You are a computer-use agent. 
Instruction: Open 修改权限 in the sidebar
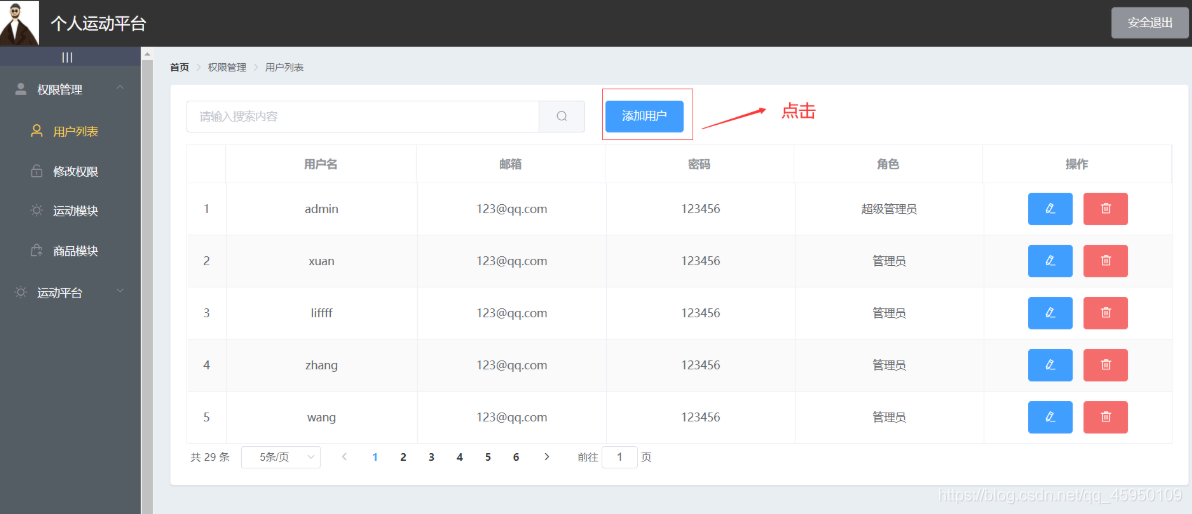pyautogui.click(x=71, y=172)
